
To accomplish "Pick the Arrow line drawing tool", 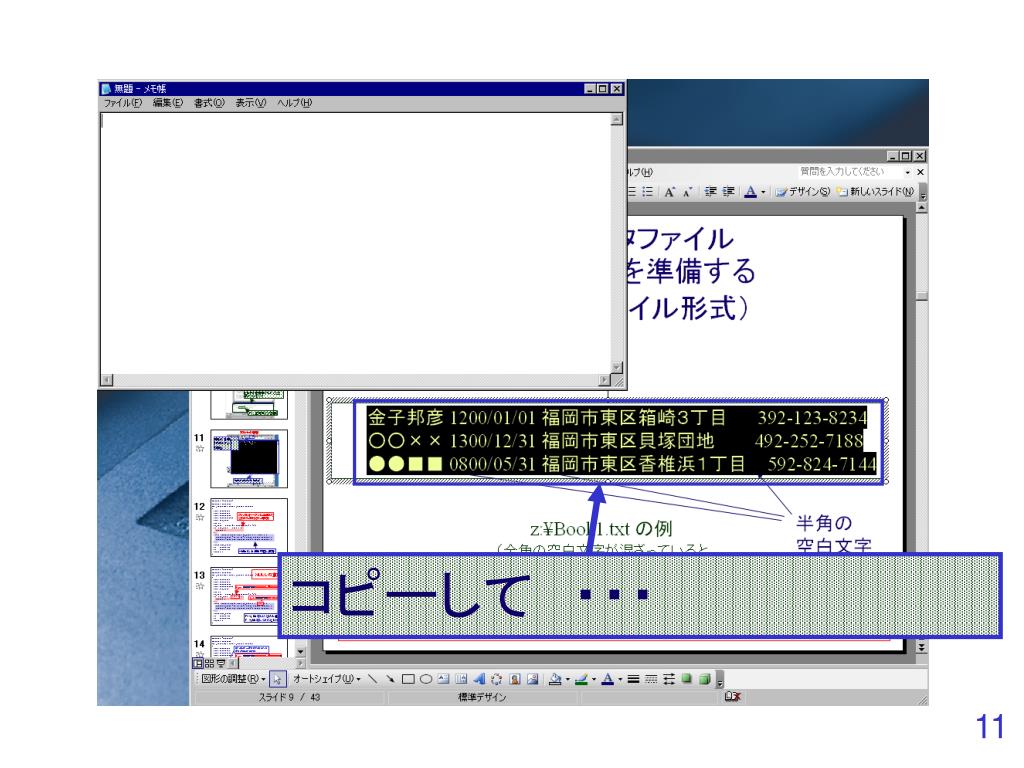I will pyautogui.click(x=390, y=679).
